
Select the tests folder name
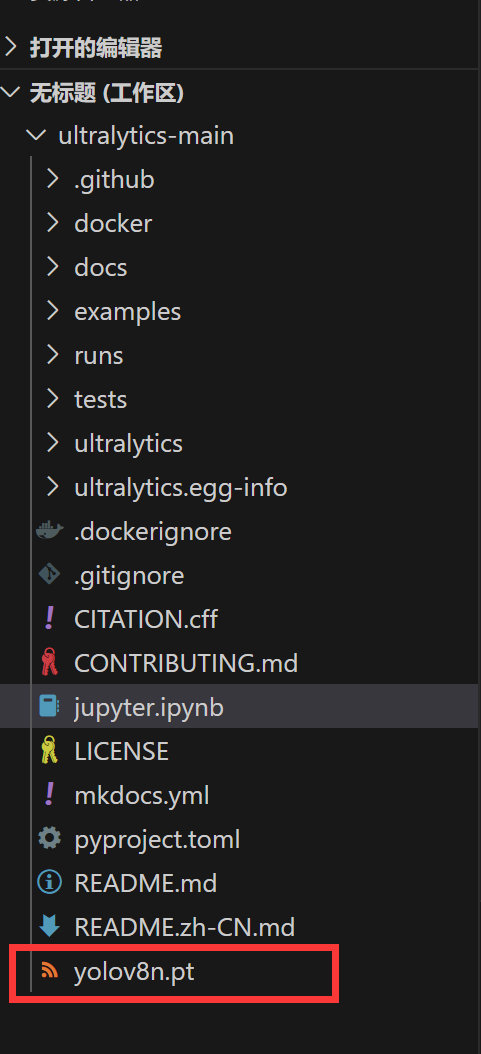tap(101, 399)
